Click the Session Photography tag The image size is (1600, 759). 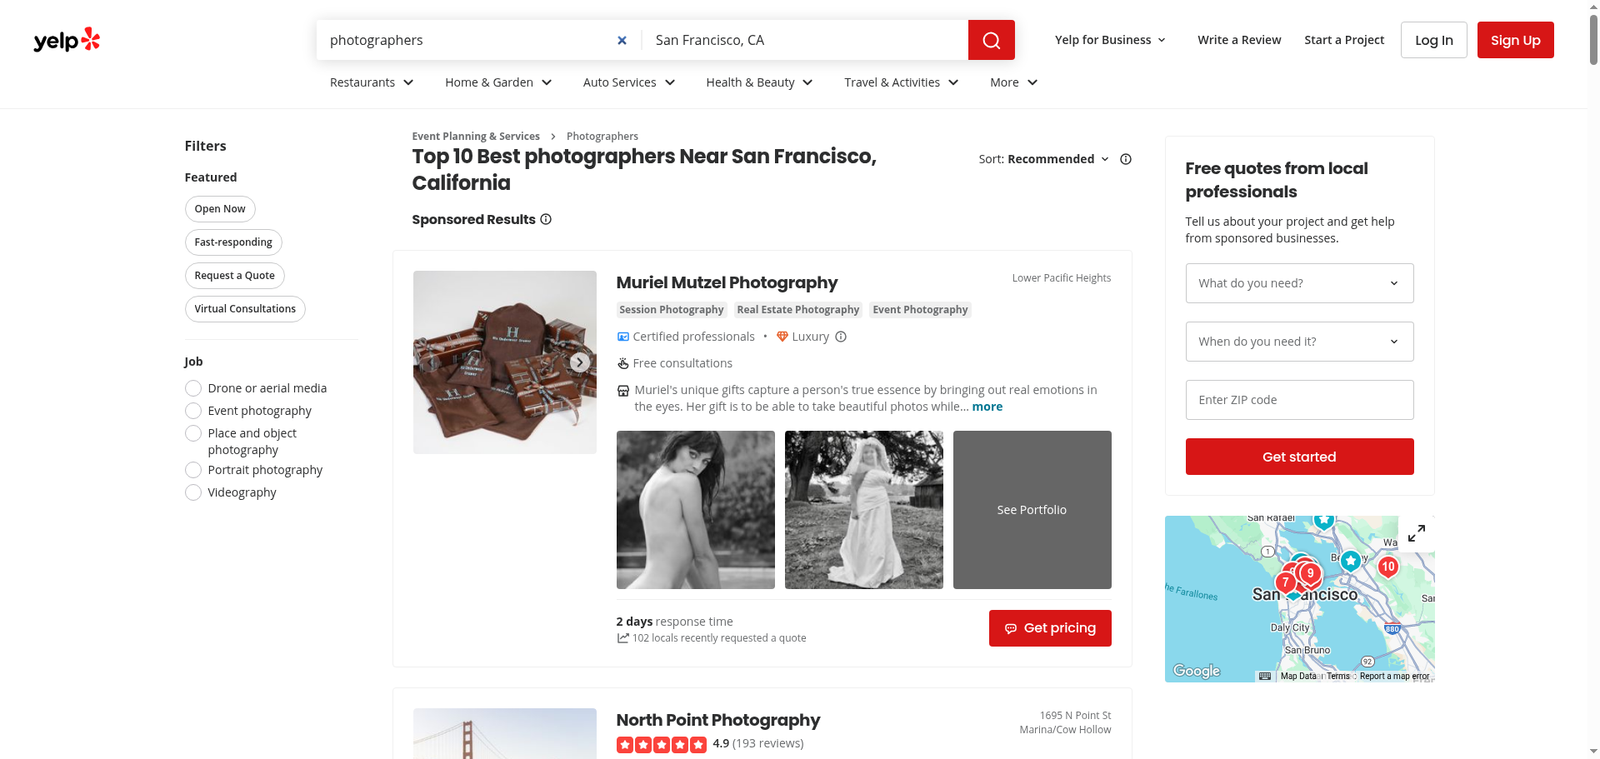point(671,310)
